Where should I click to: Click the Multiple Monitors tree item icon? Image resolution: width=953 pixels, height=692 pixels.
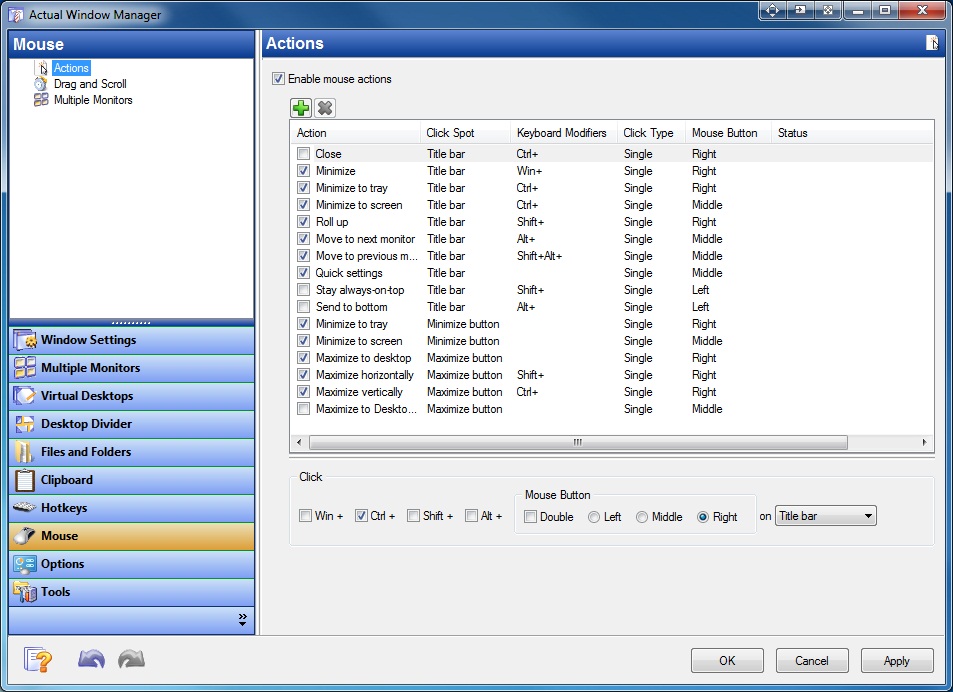[41, 100]
